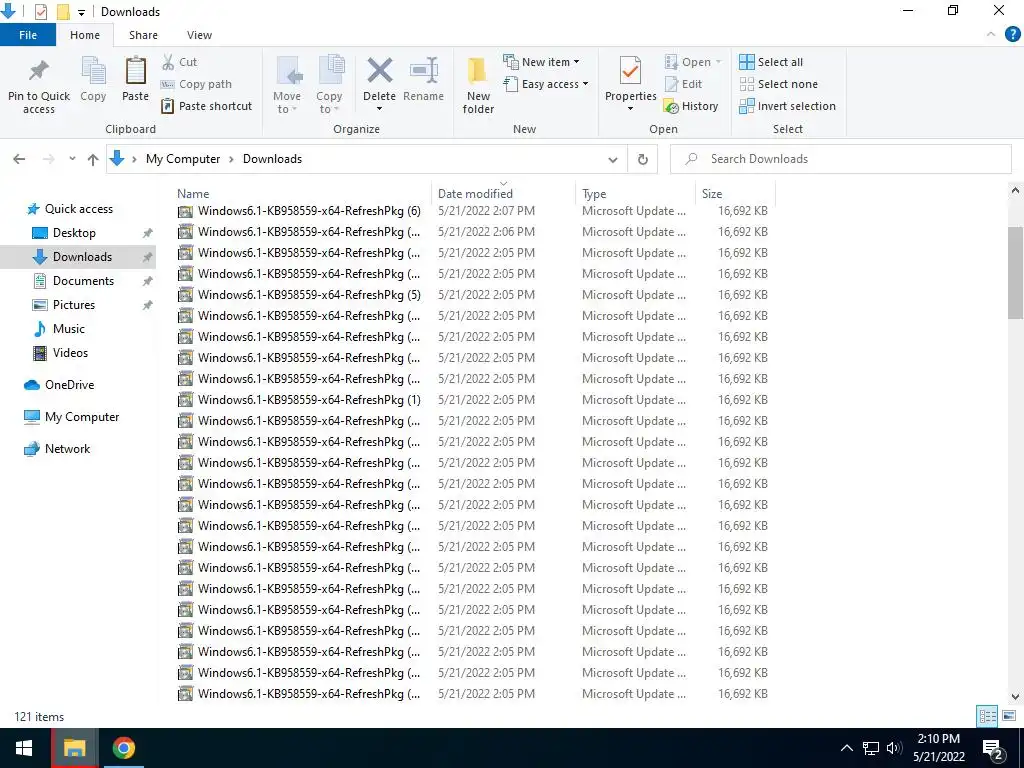Click the Delete X icon
Viewport: 1024px width, 768px height.
point(379,71)
